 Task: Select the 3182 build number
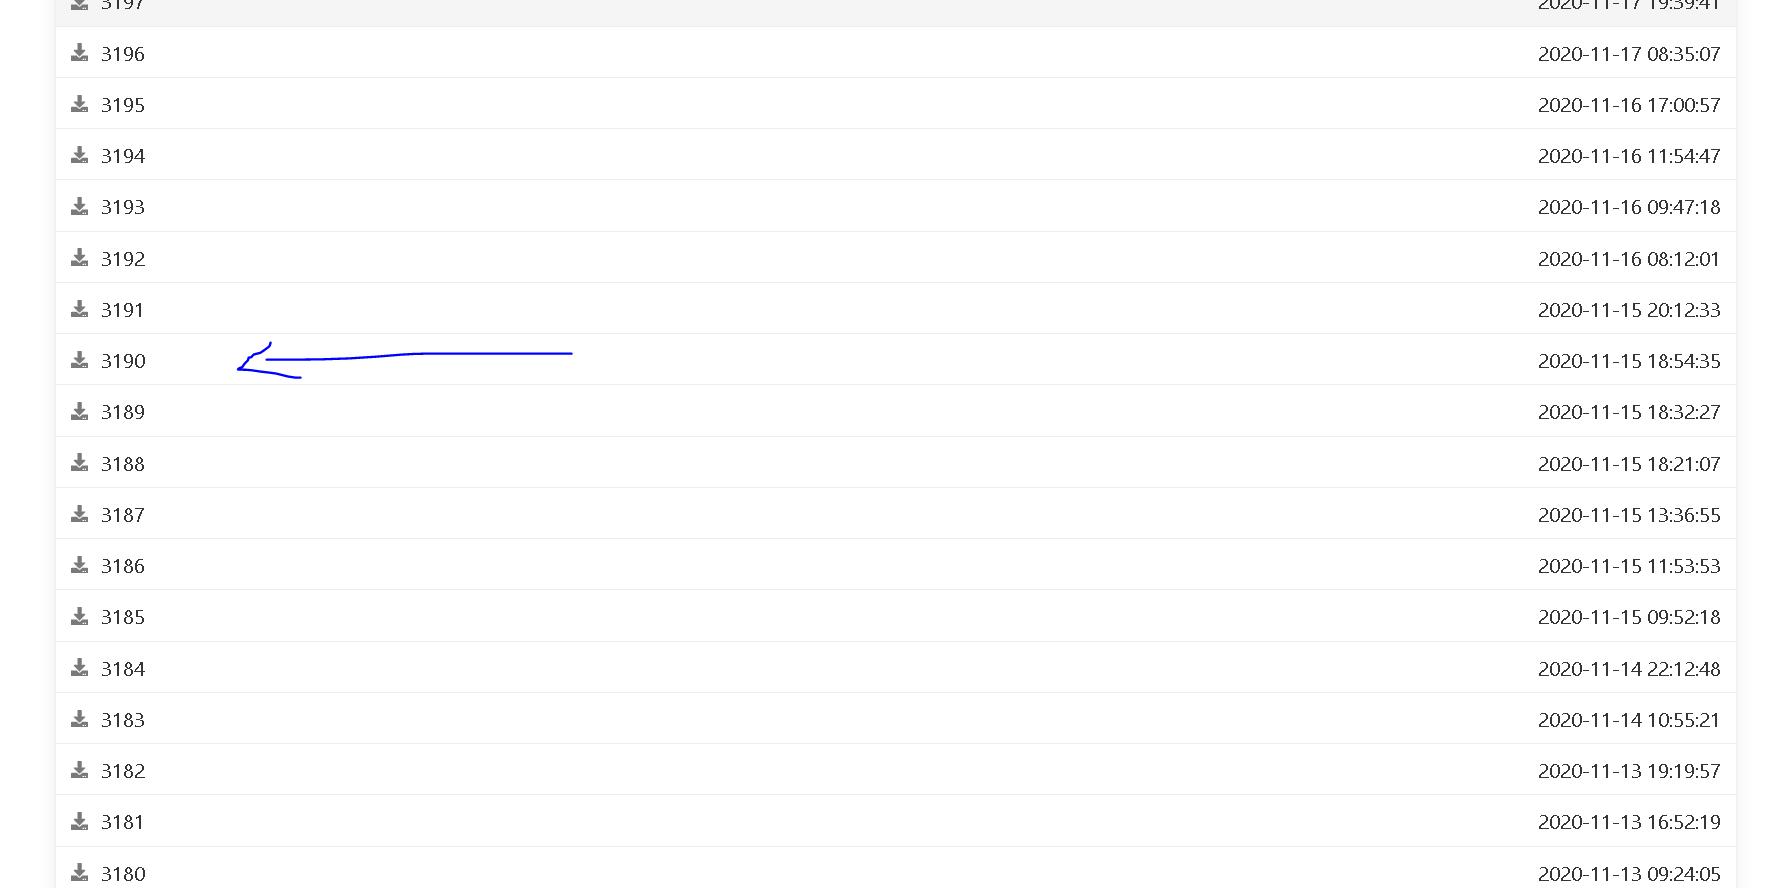pyautogui.click(x=123, y=771)
